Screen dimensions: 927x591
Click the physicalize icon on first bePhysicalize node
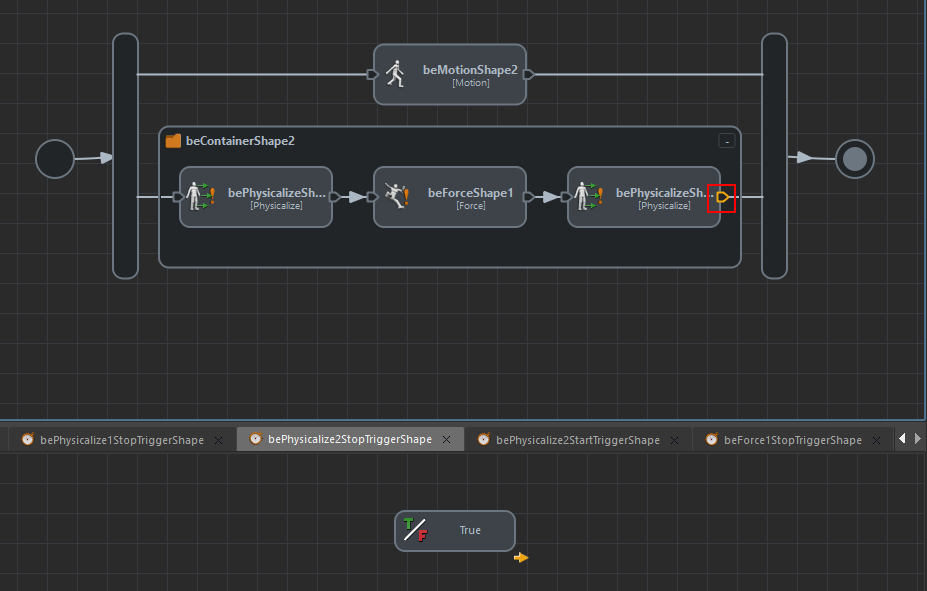pos(200,196)
